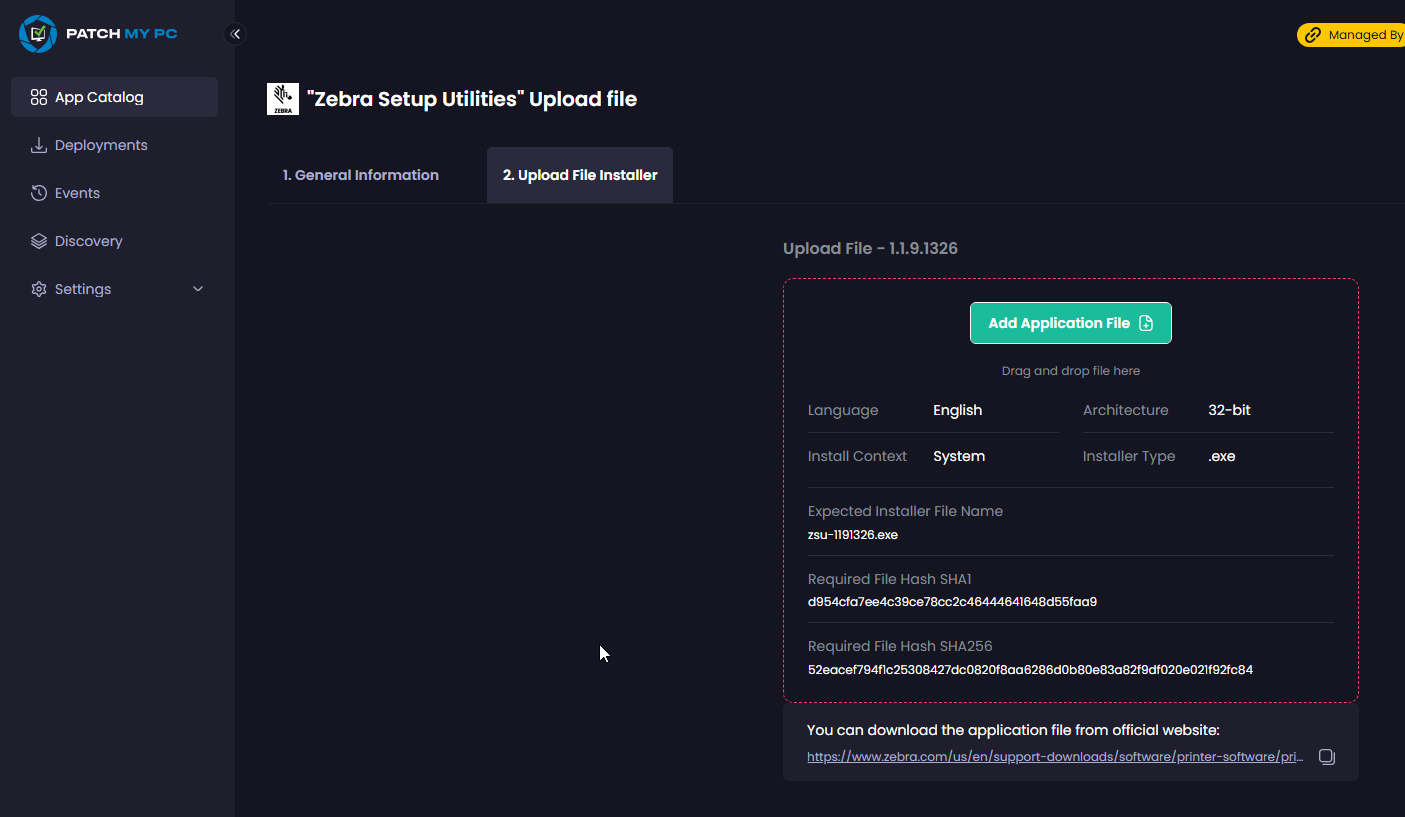Click the required SHA256 hash value
This screenshot has height=817, width=1405.
coord(1030,670)
